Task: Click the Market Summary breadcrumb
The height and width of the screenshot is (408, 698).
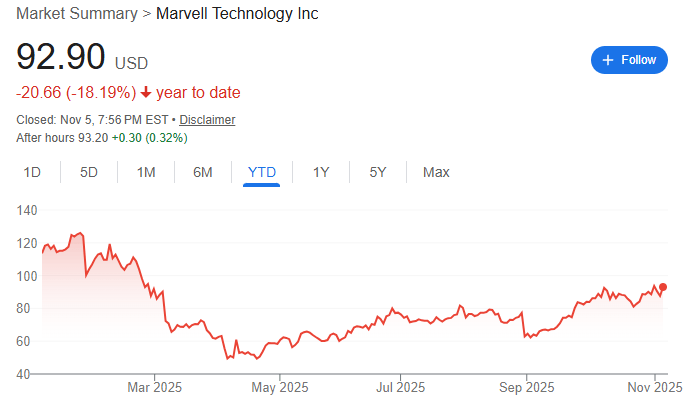Action: (75, 16)
